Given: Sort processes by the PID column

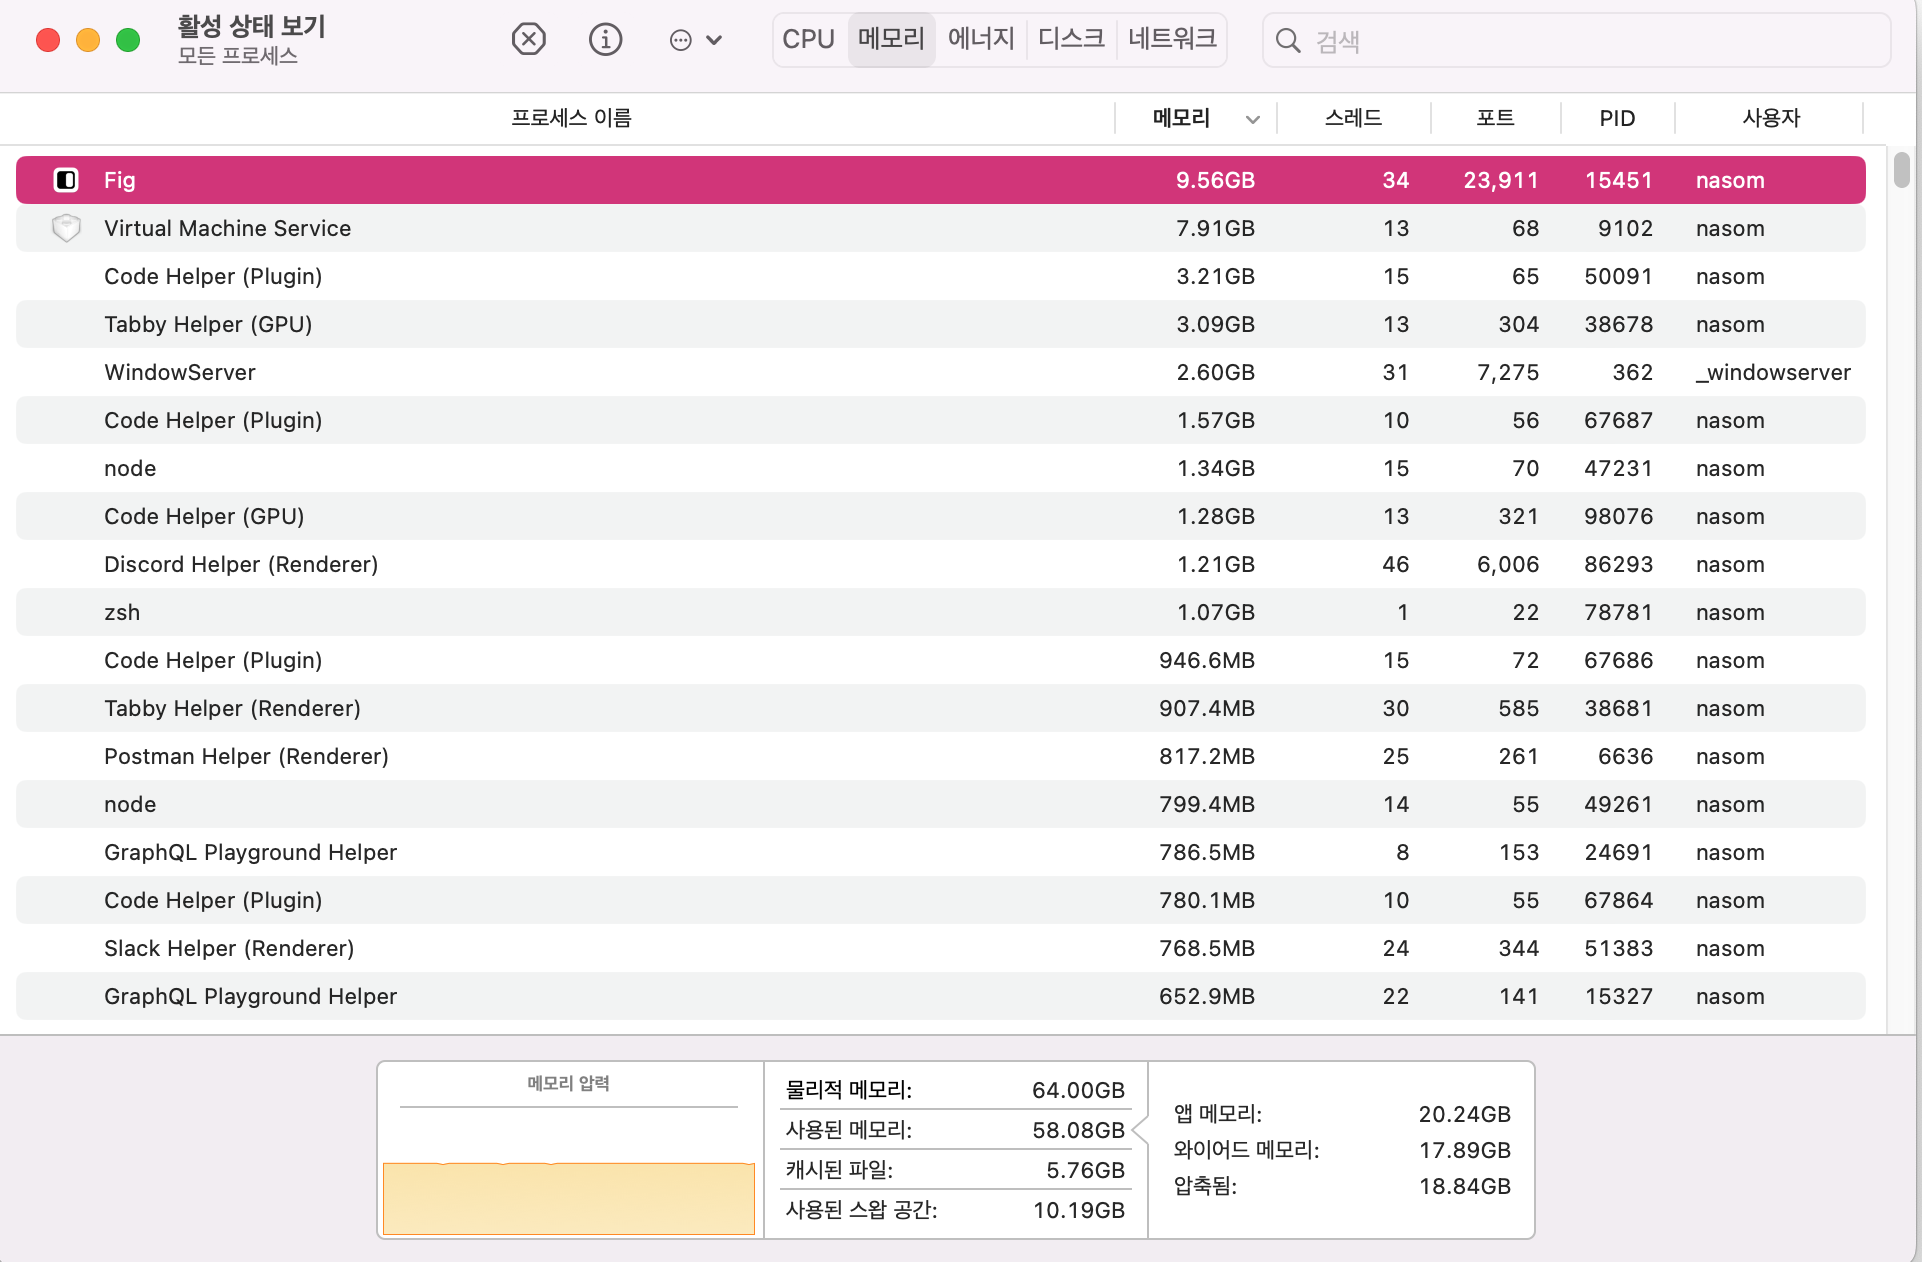Looking at the screenshot, I should (x=1616, y=118).
